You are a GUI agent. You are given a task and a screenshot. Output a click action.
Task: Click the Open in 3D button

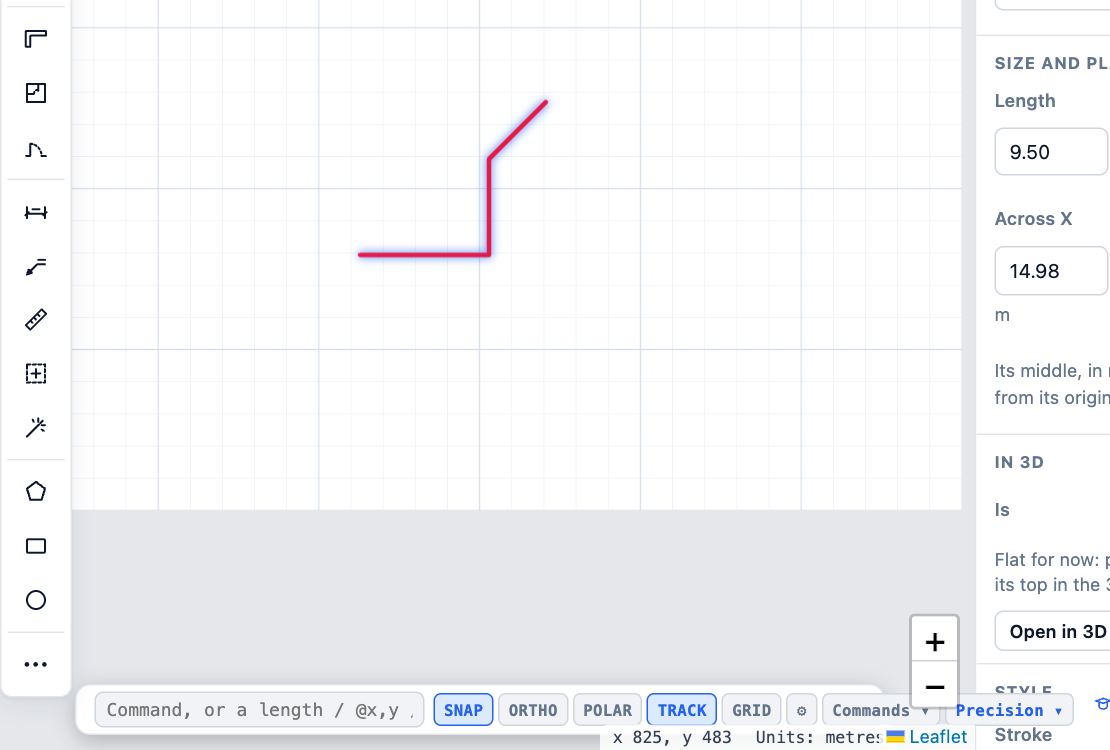pyautogui.click(x=1052, y=631)
